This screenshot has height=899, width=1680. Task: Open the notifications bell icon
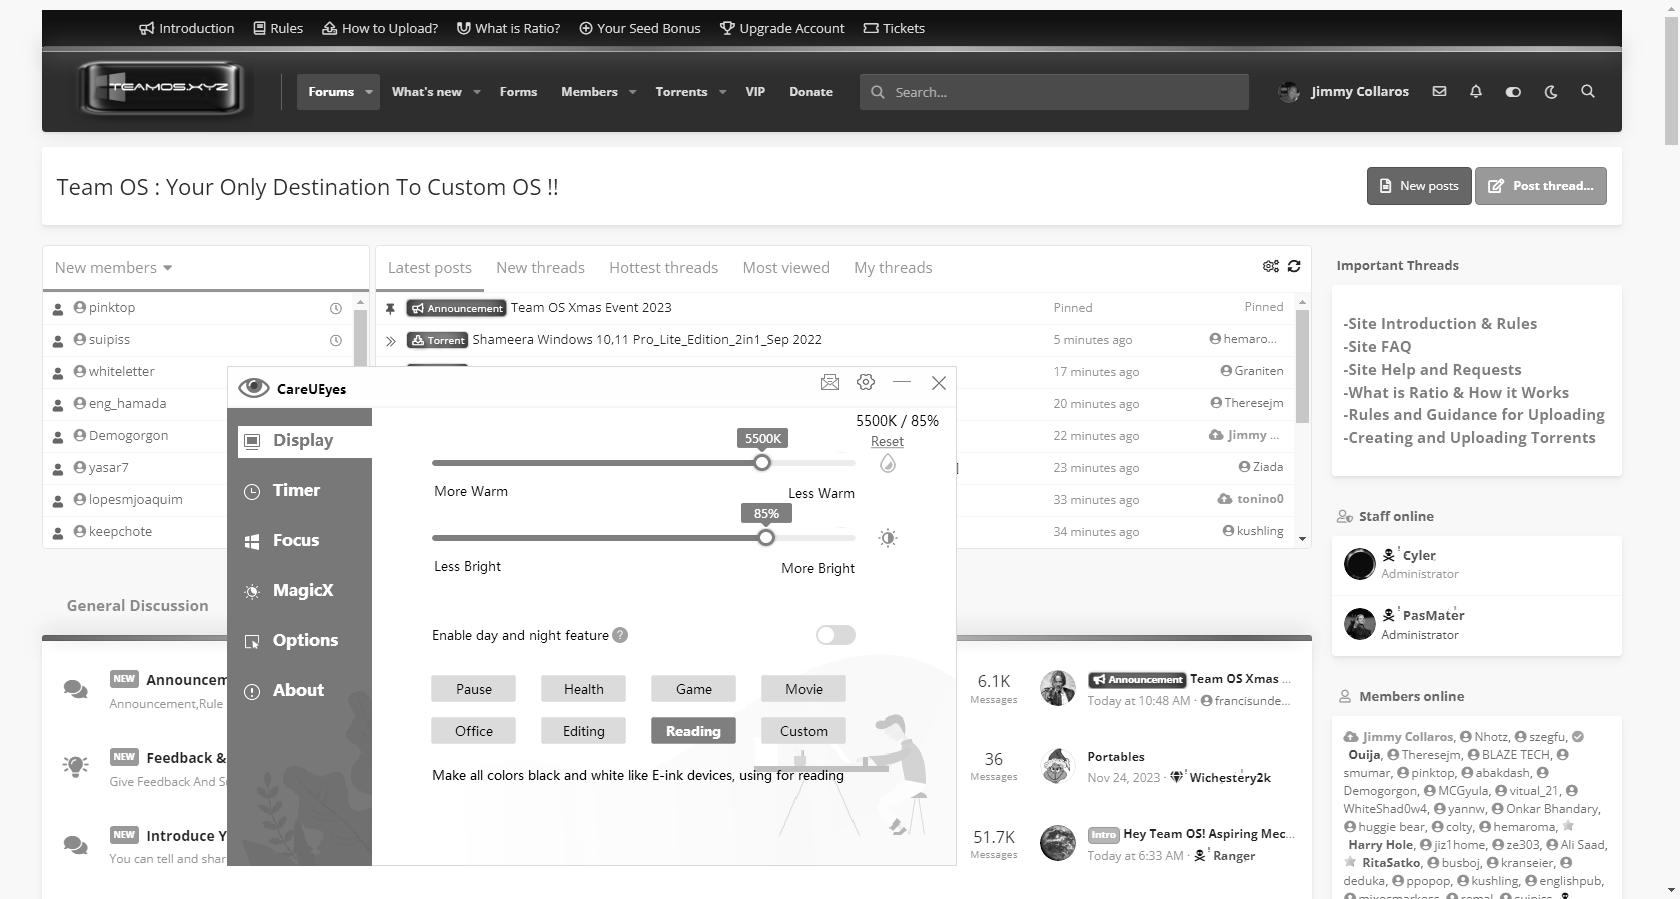[x=1476, y=91]
